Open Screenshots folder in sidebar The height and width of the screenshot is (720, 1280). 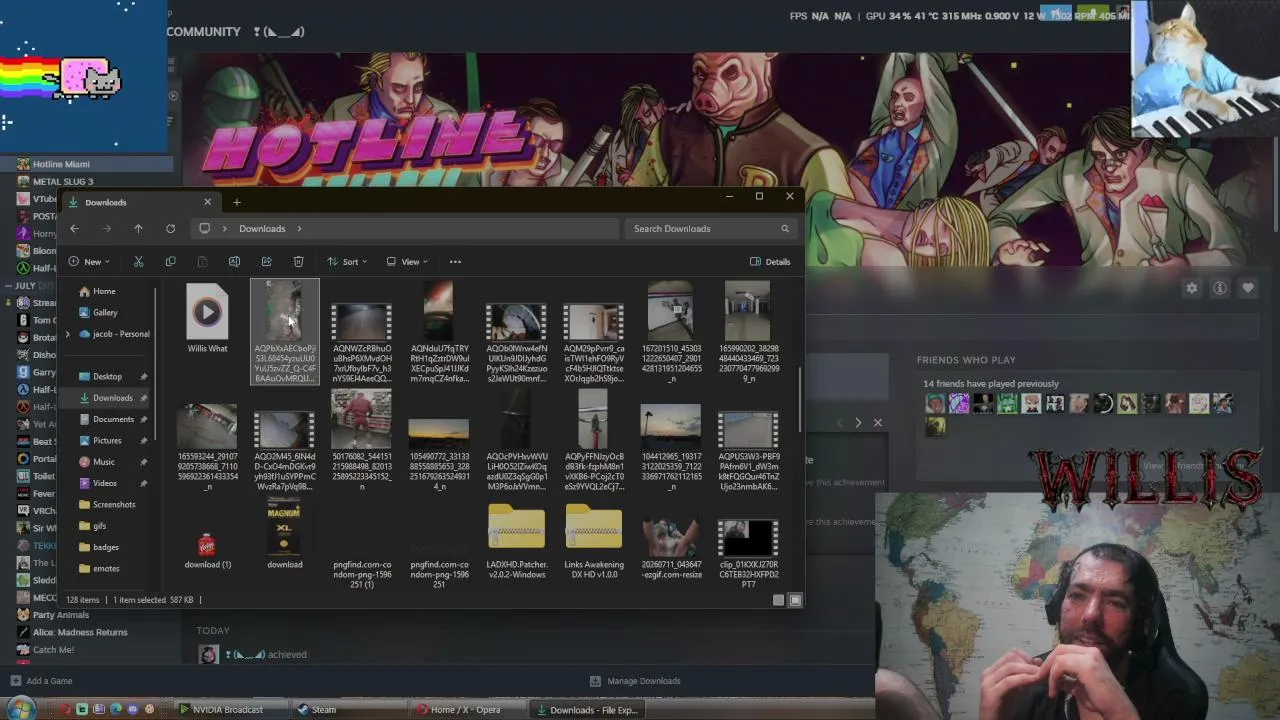point(114,505)
